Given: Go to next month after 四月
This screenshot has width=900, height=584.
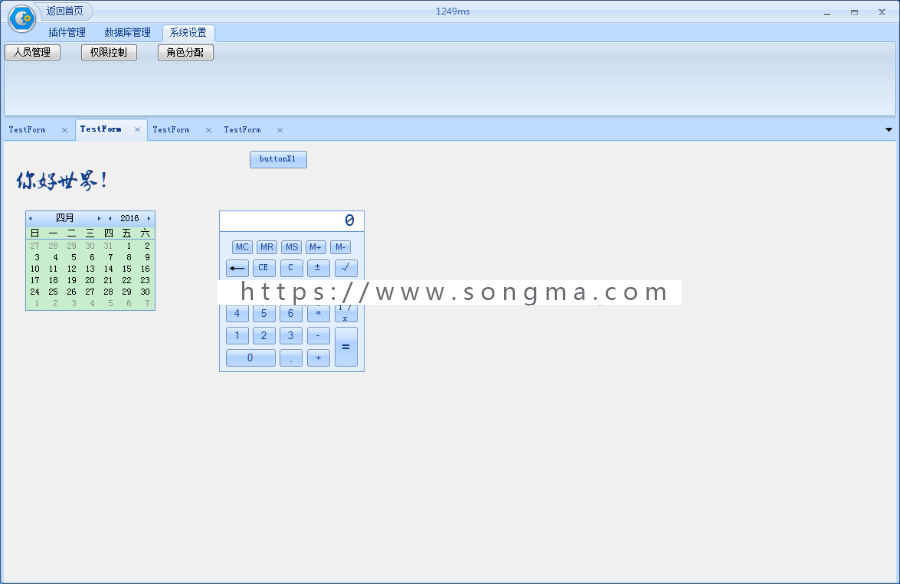Looking at the screenshot, I should [x=99, y=218].
